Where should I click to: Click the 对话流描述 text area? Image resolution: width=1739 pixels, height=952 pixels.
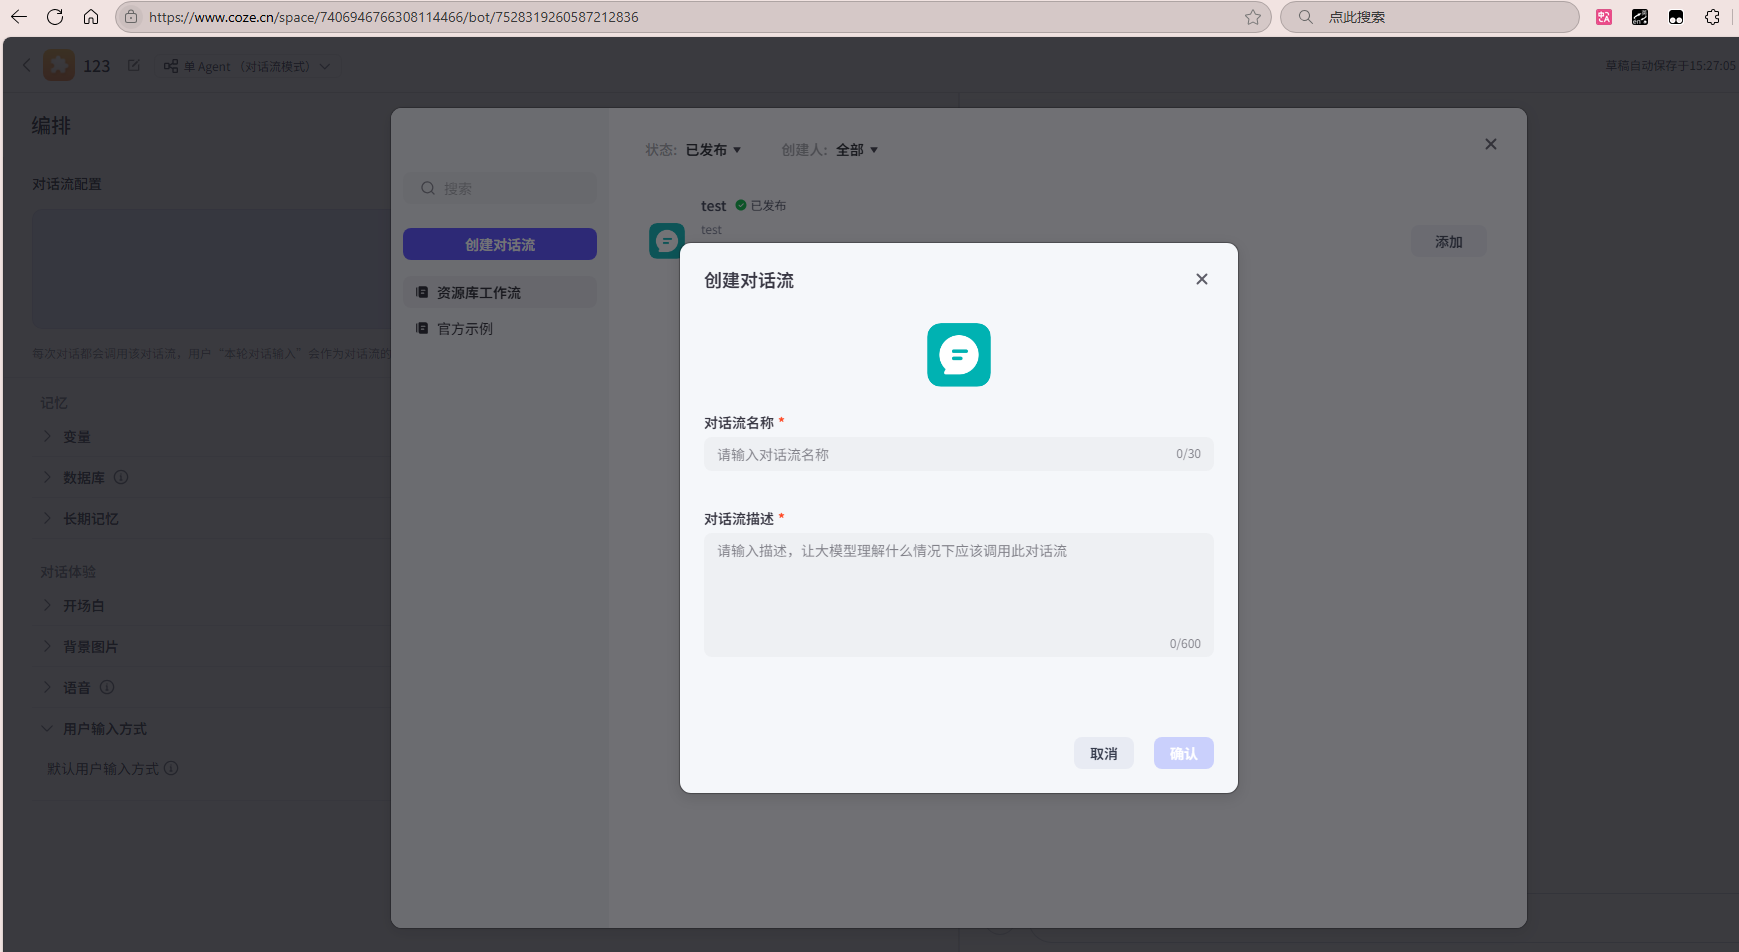[x=958, y=594]
